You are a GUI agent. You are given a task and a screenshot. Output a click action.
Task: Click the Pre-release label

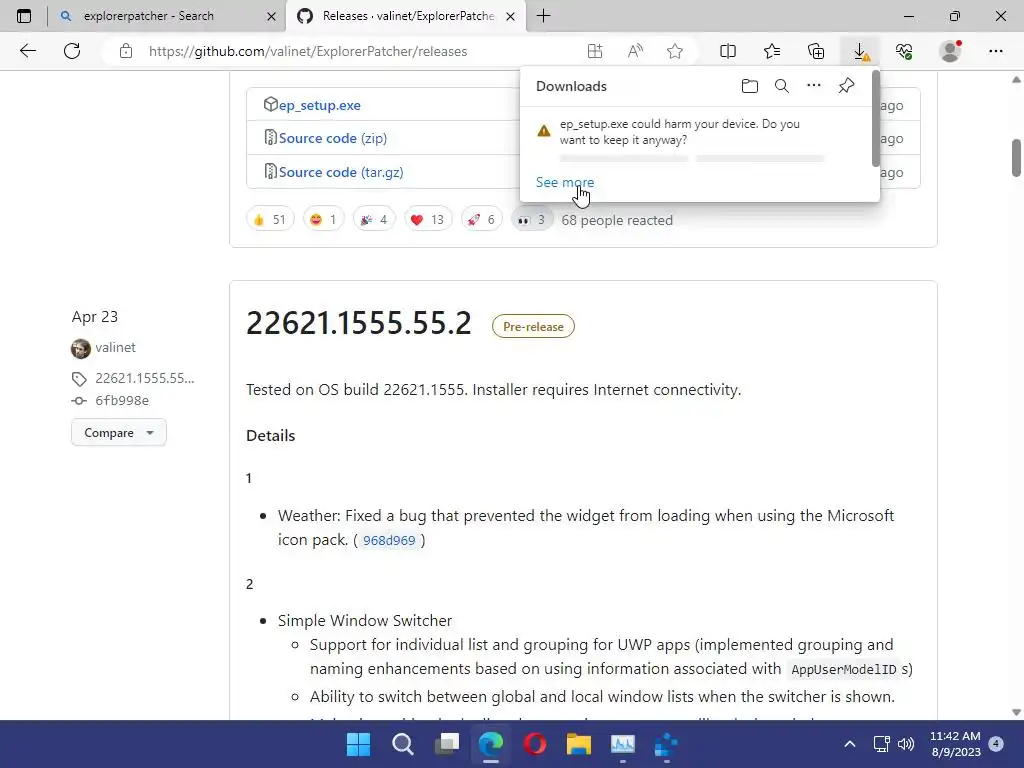click(533, 327)
